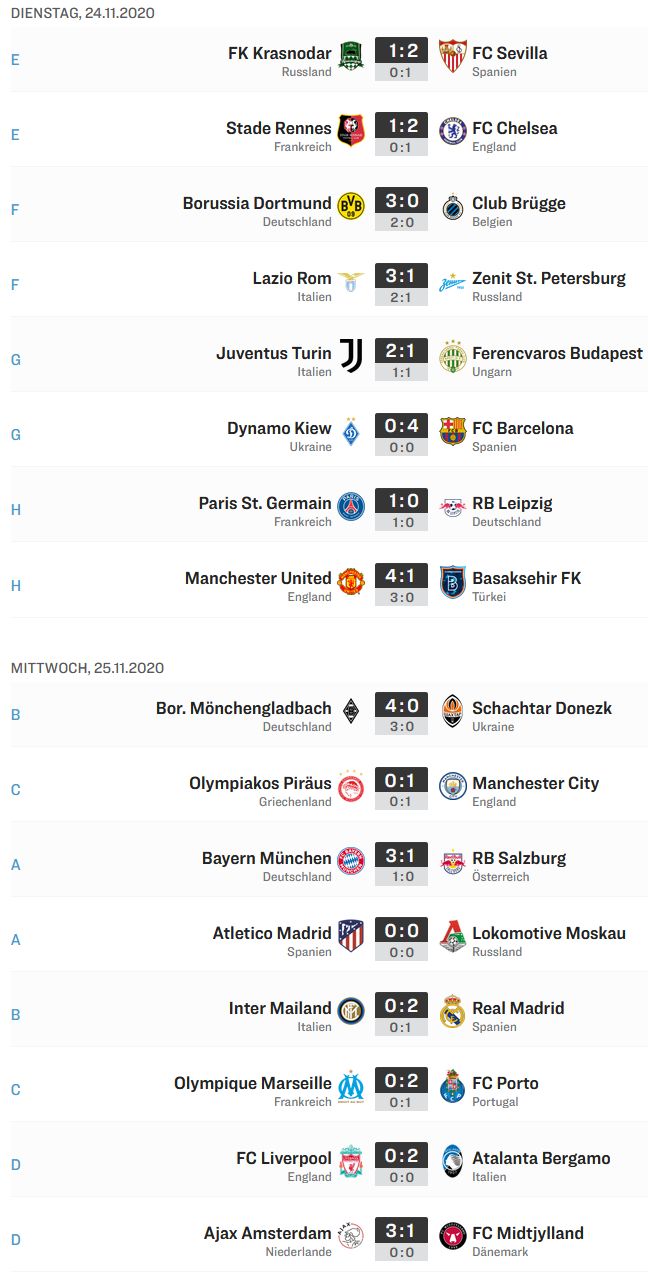
Task: Open the Olympique Marseille team page
Action: (253, 1083)
